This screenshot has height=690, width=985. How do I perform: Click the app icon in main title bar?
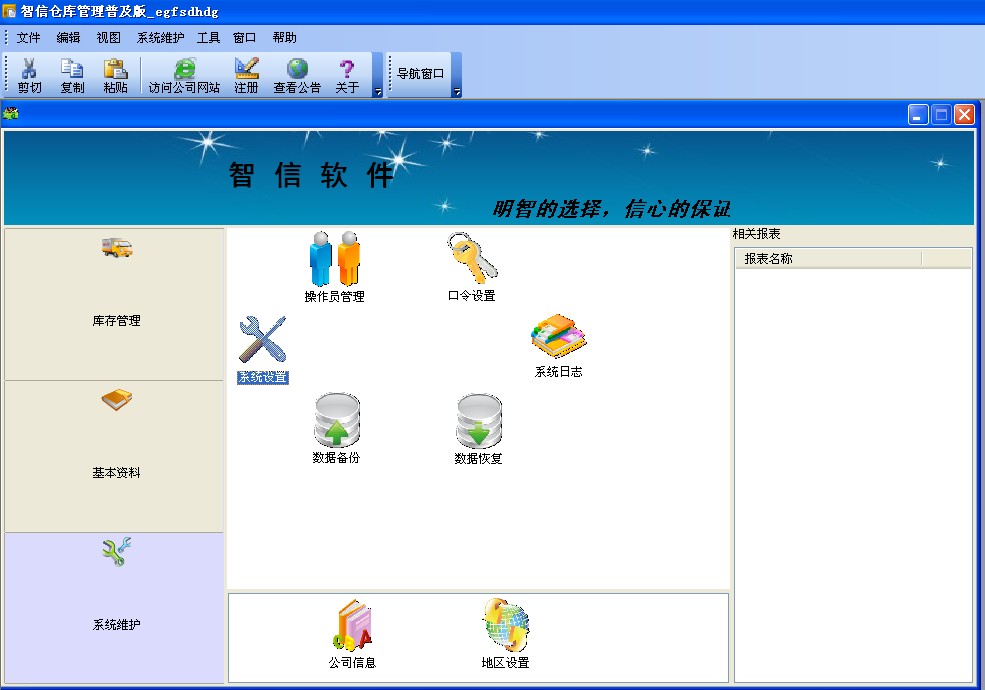pyautogui.click(x=9, y=11)
